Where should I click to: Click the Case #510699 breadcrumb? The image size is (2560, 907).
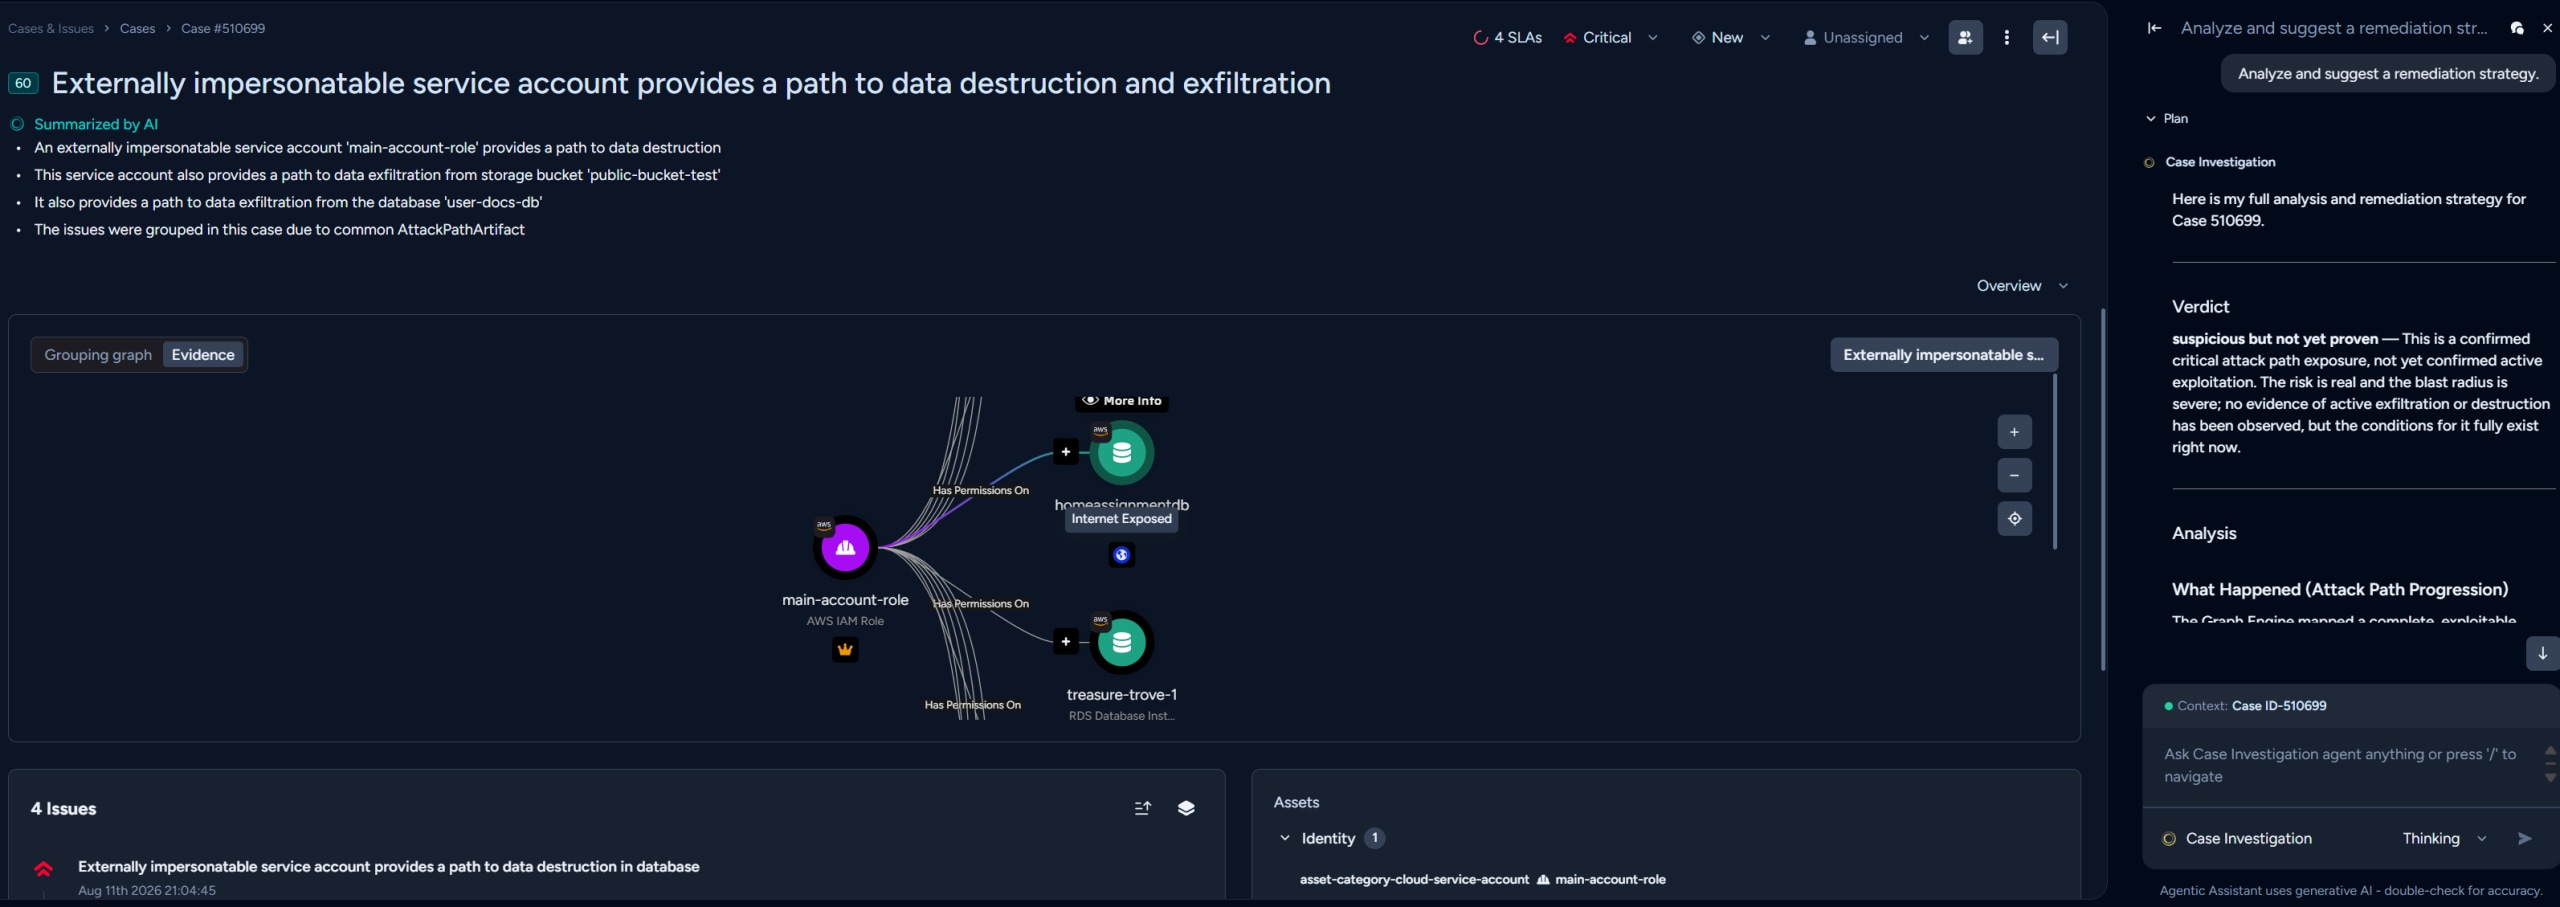click(x=223, y=28)
